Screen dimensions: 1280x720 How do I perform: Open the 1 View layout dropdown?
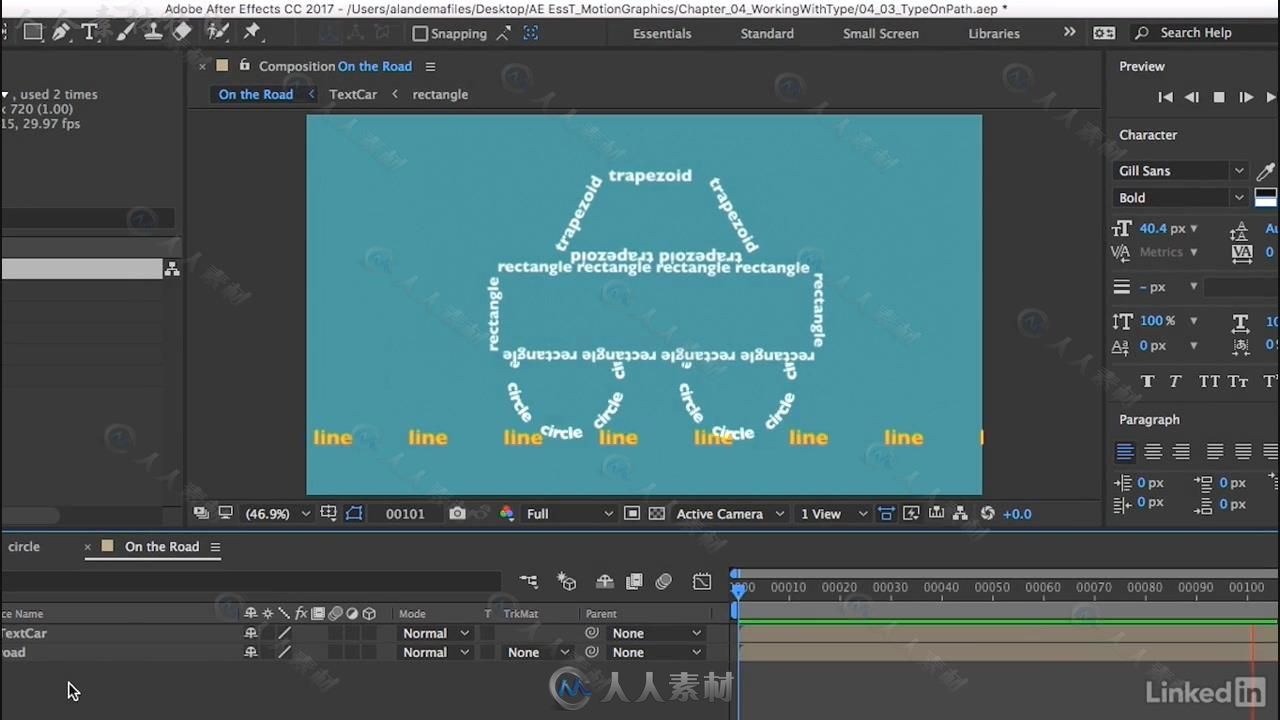tap(834, 514)
